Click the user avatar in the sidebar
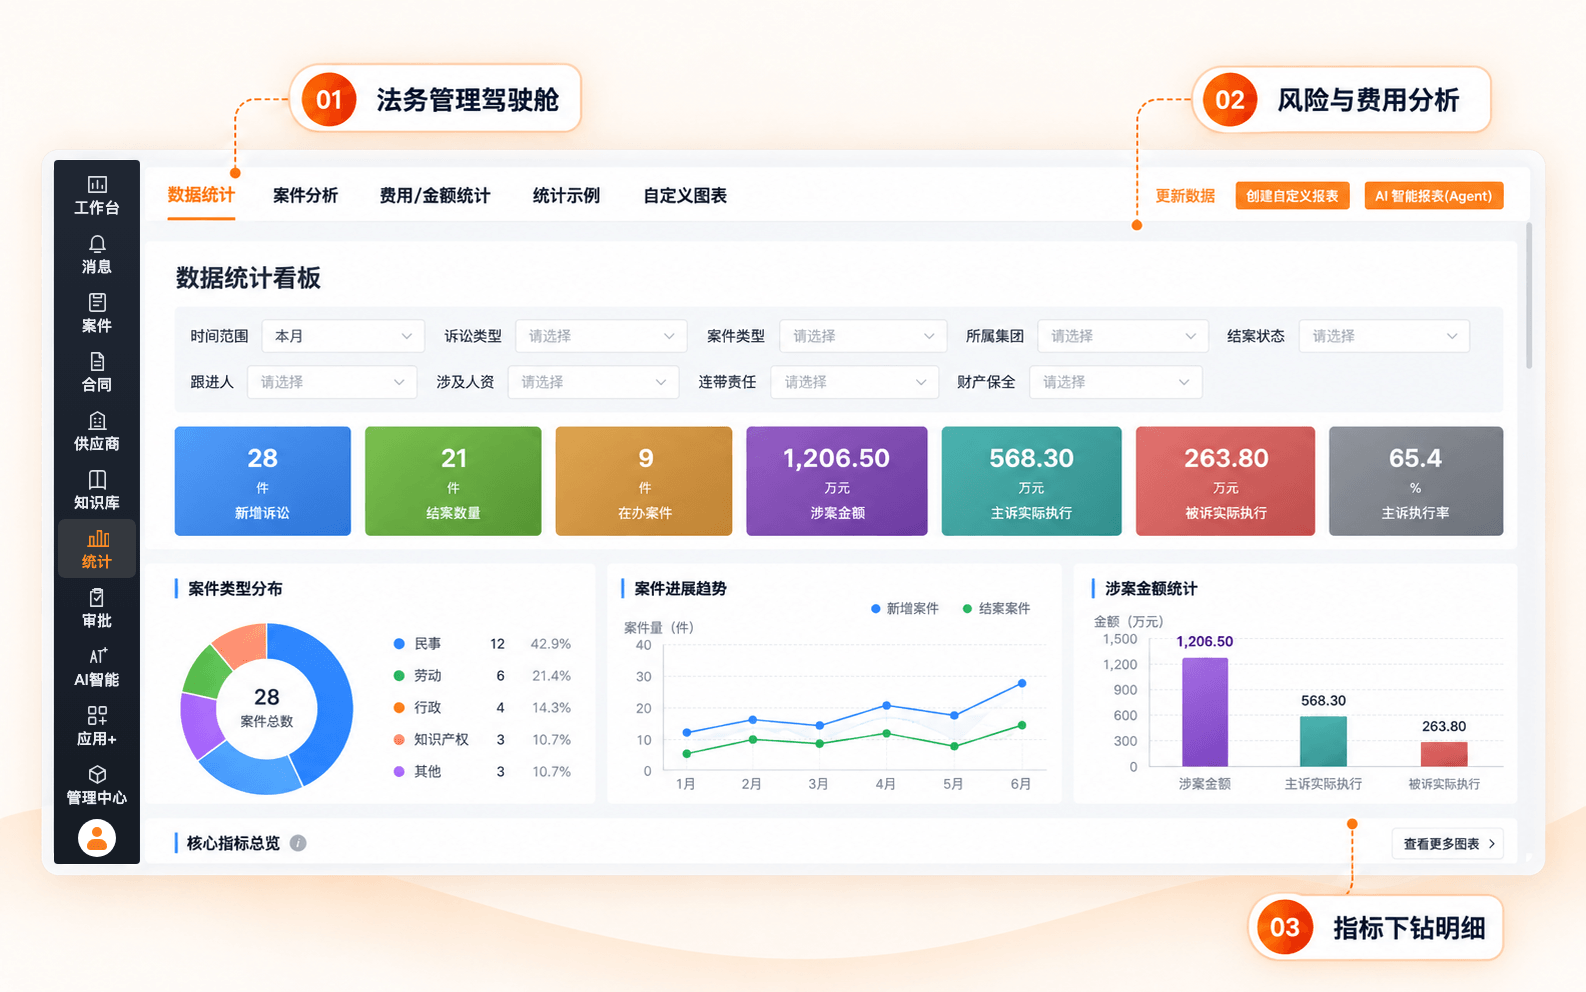The width and height of the screenshot is (1586, 992). pos(97,838)
